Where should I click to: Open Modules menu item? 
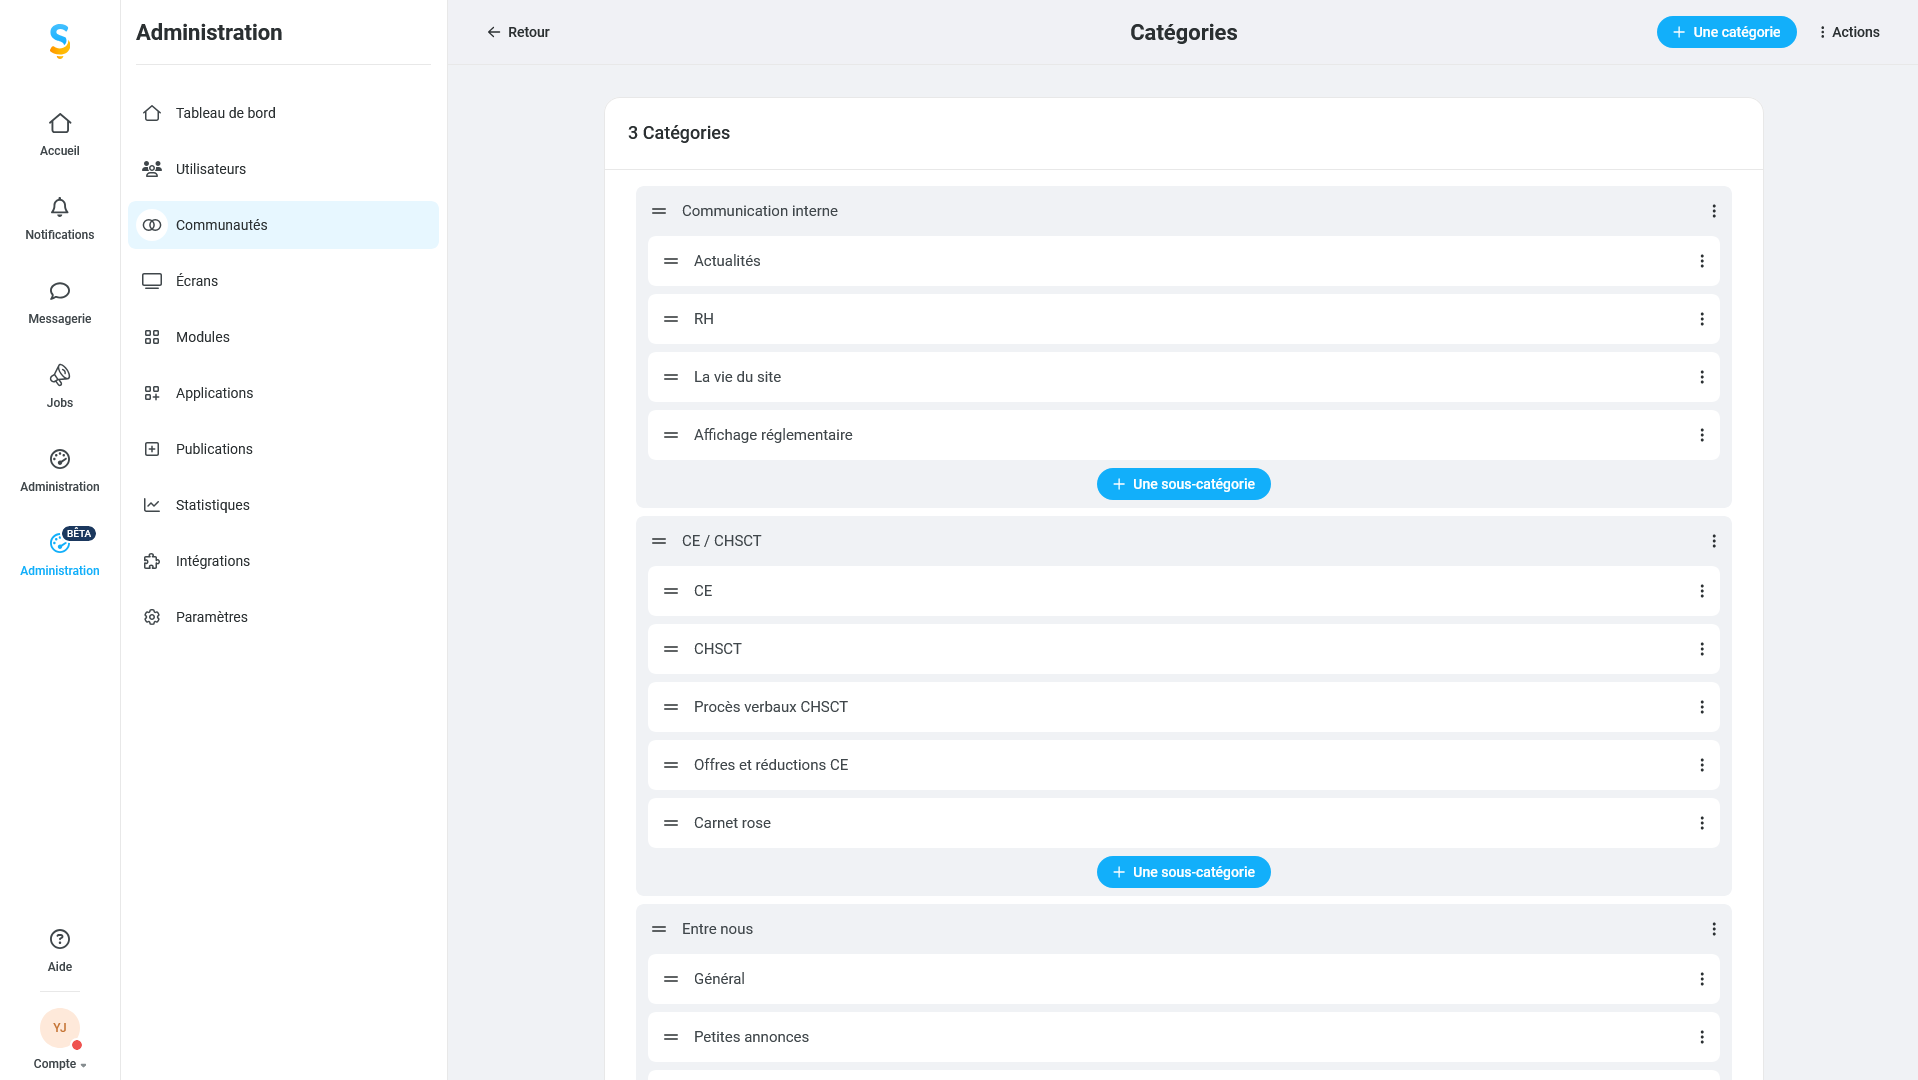pos(283,337)
